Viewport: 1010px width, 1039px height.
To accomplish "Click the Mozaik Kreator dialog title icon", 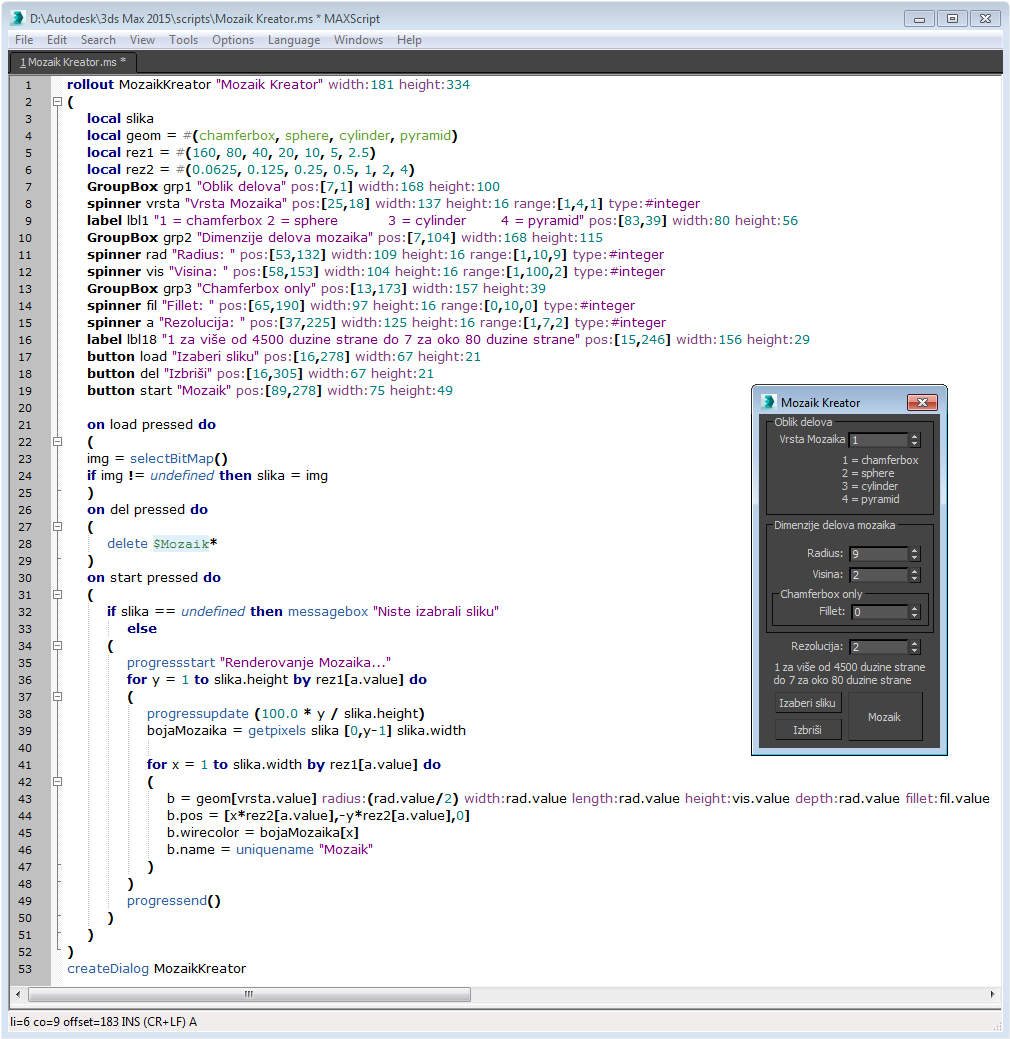I will [769, 402].
